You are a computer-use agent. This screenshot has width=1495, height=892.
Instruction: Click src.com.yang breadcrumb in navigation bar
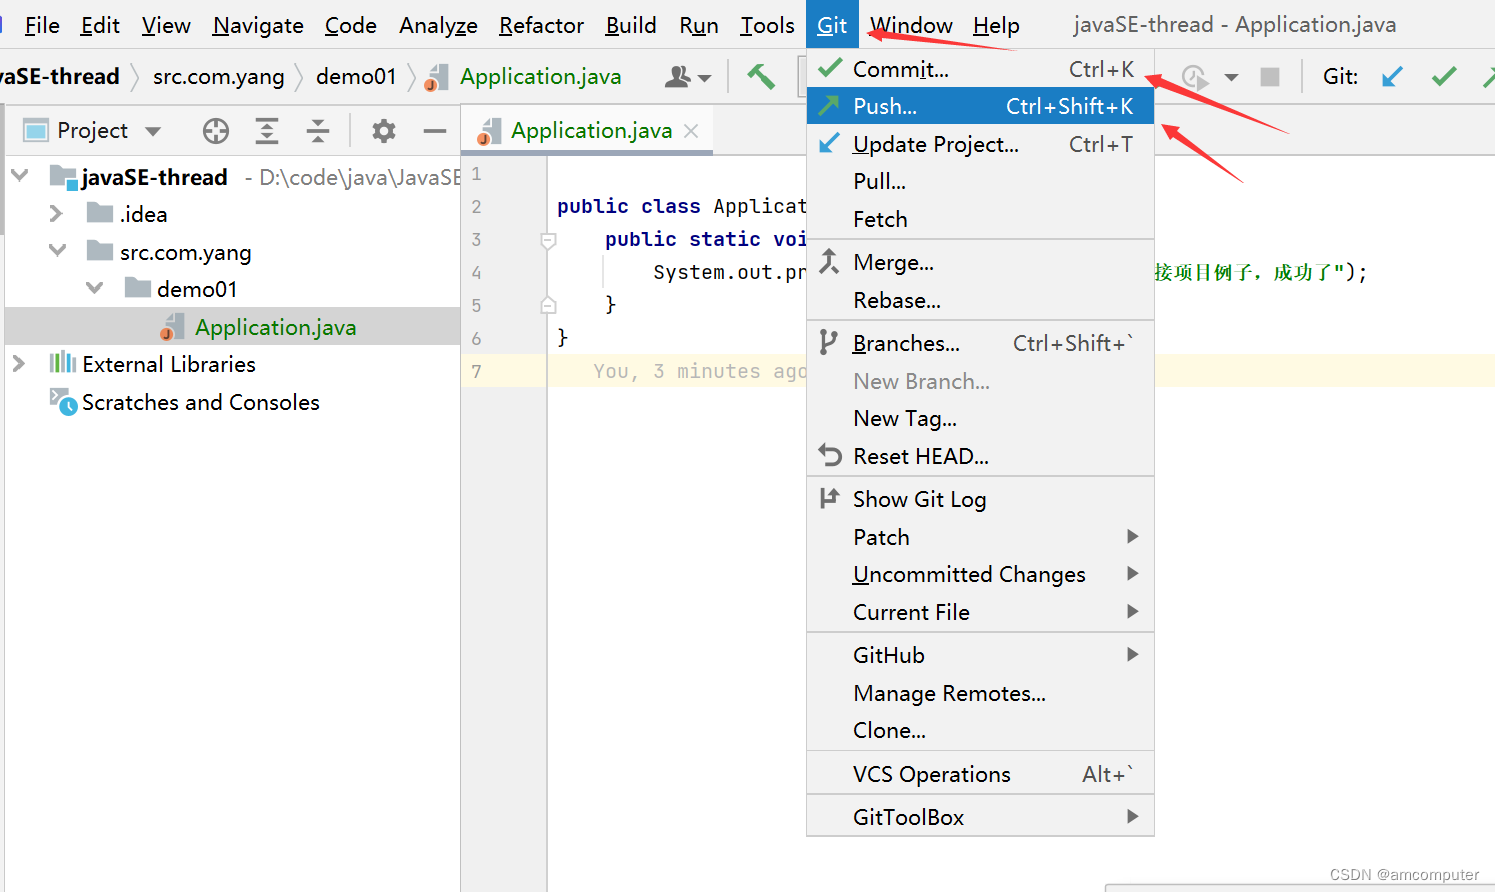point(218,77)
